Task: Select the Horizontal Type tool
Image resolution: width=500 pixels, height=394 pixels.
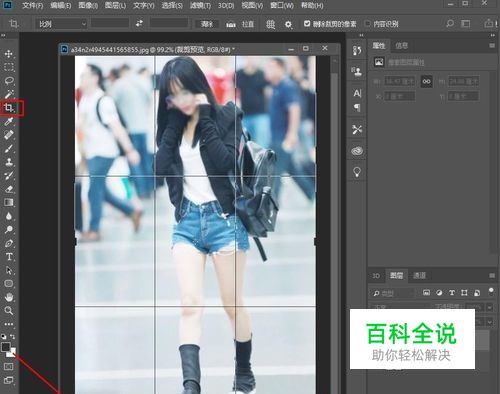Action: pos(9,257)
